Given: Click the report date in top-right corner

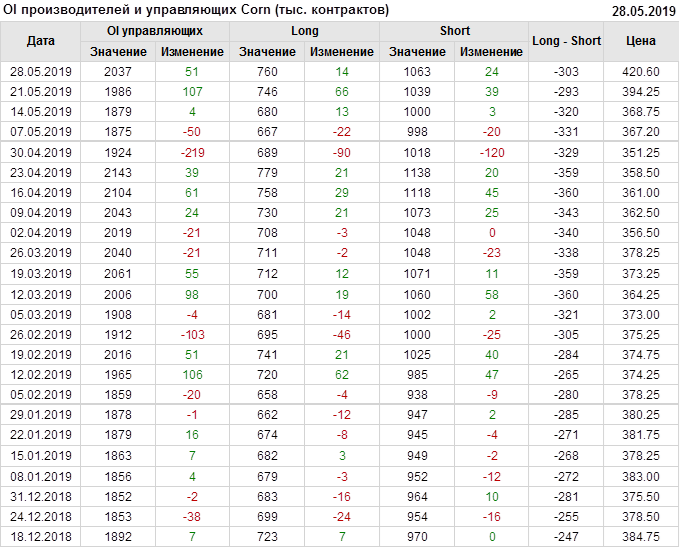Looking at the screenshot, I should click(643, 11).
